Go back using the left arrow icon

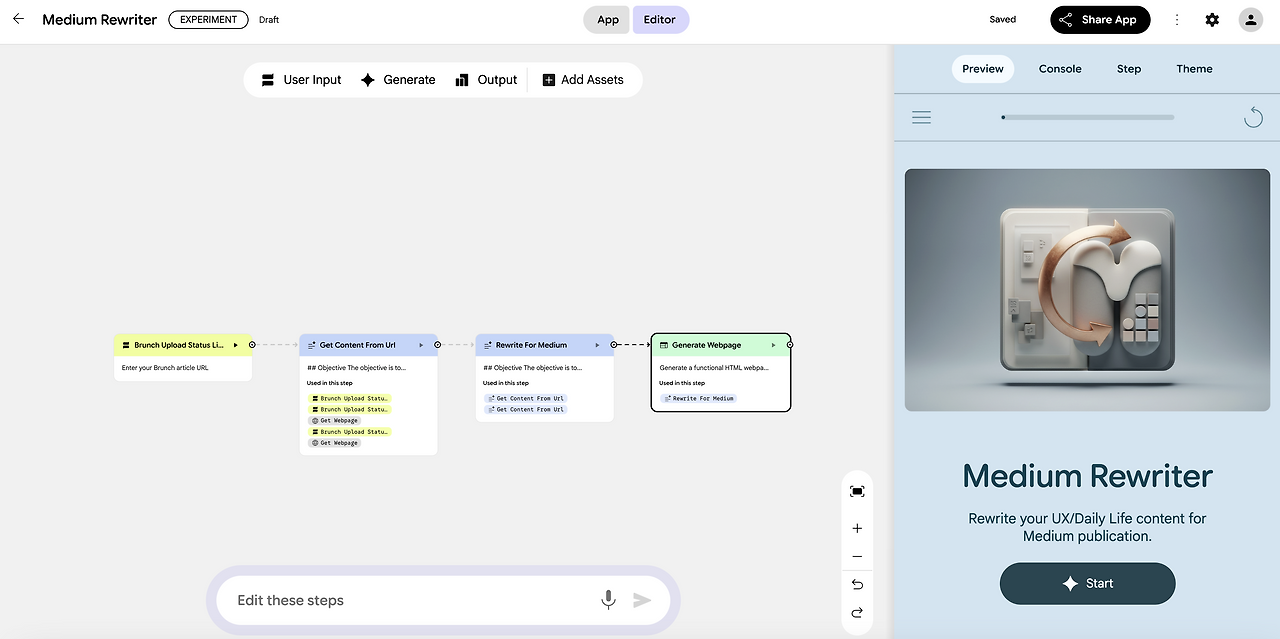tap(18, 19)
